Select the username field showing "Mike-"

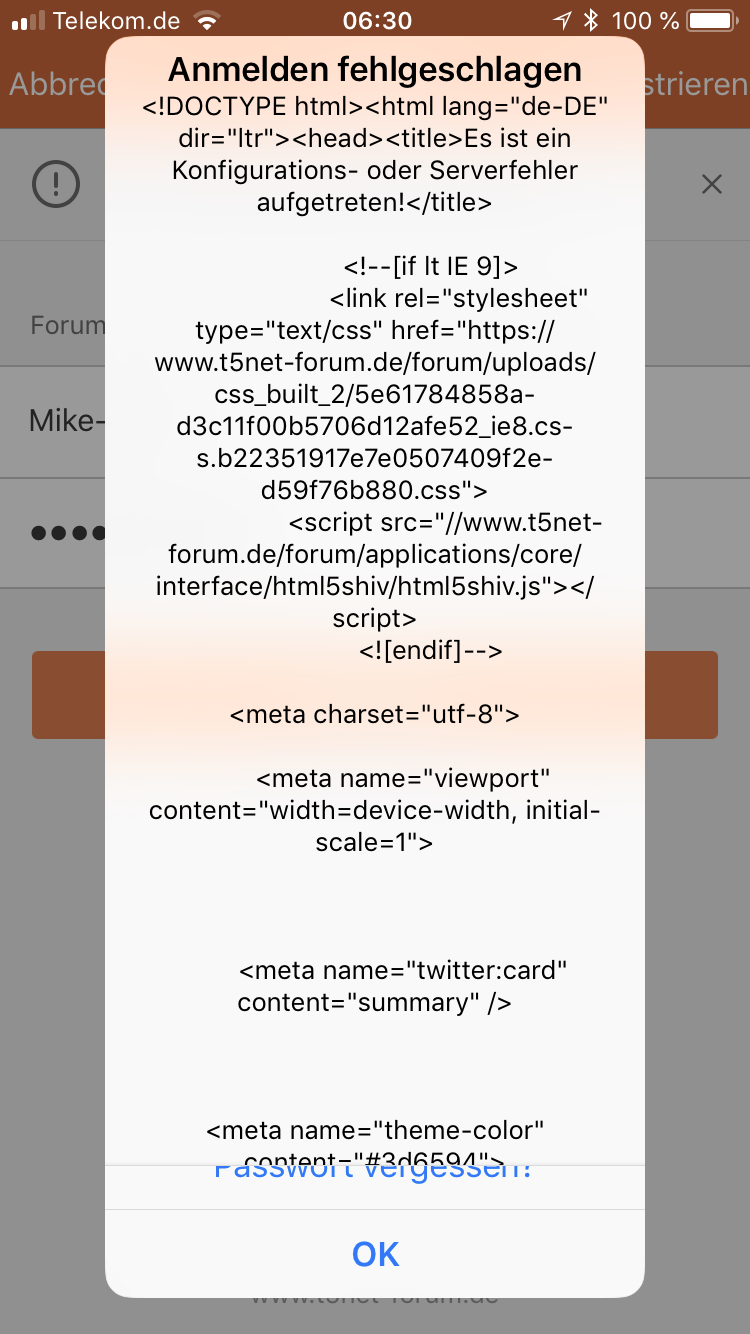click(375, 422)
